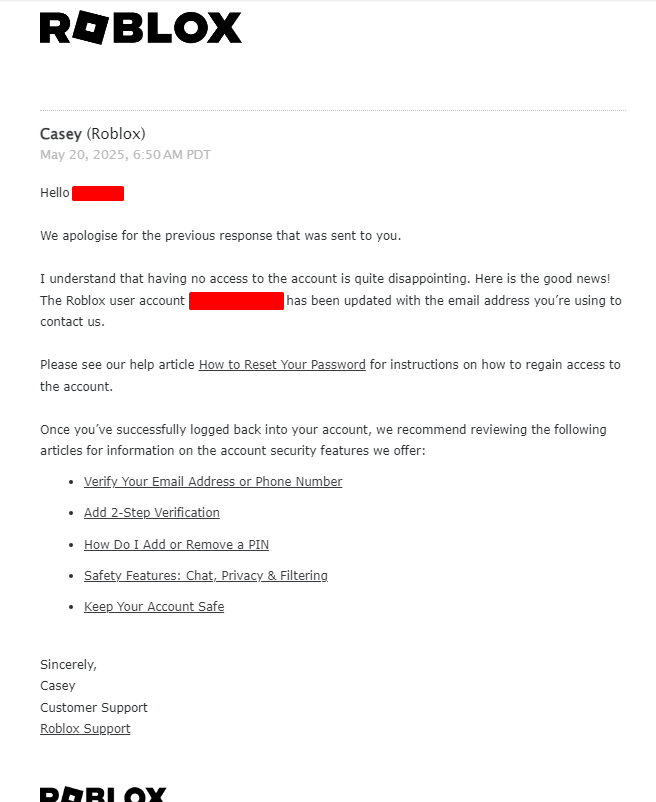656x802 pixels.
Task: Click the red redacted name after Hello
Action: point(98,193)
